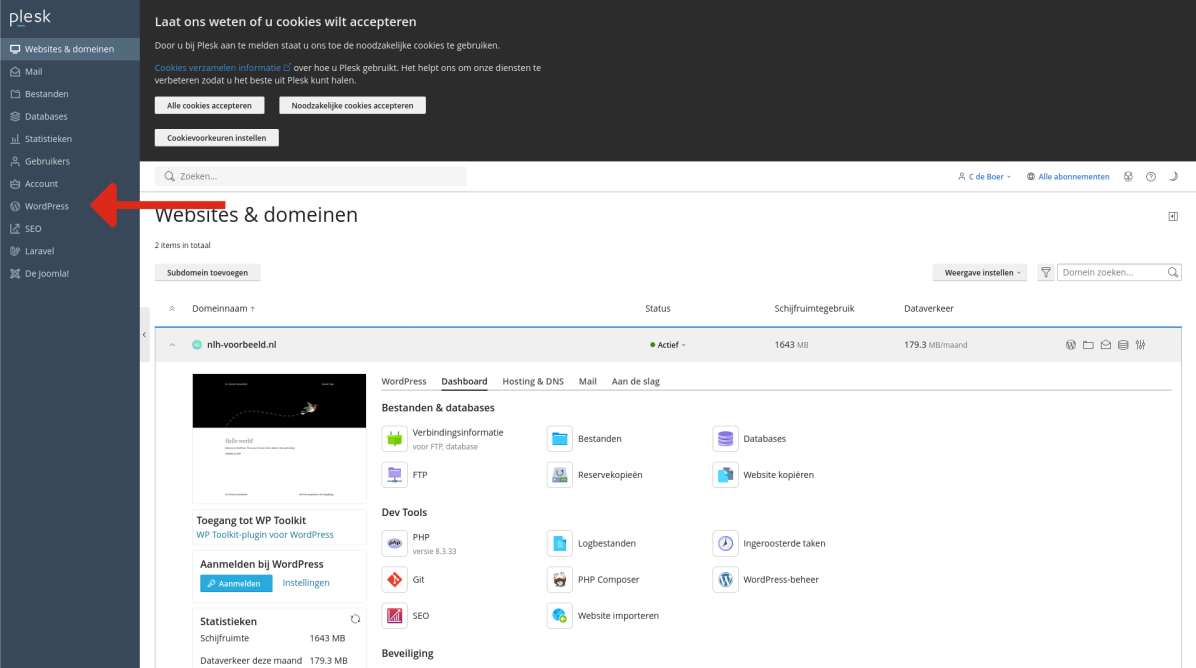Click hosting settings sliders icon in row
The height and width of the screenshot is (668, 1196).
(x=1140, y=345)
